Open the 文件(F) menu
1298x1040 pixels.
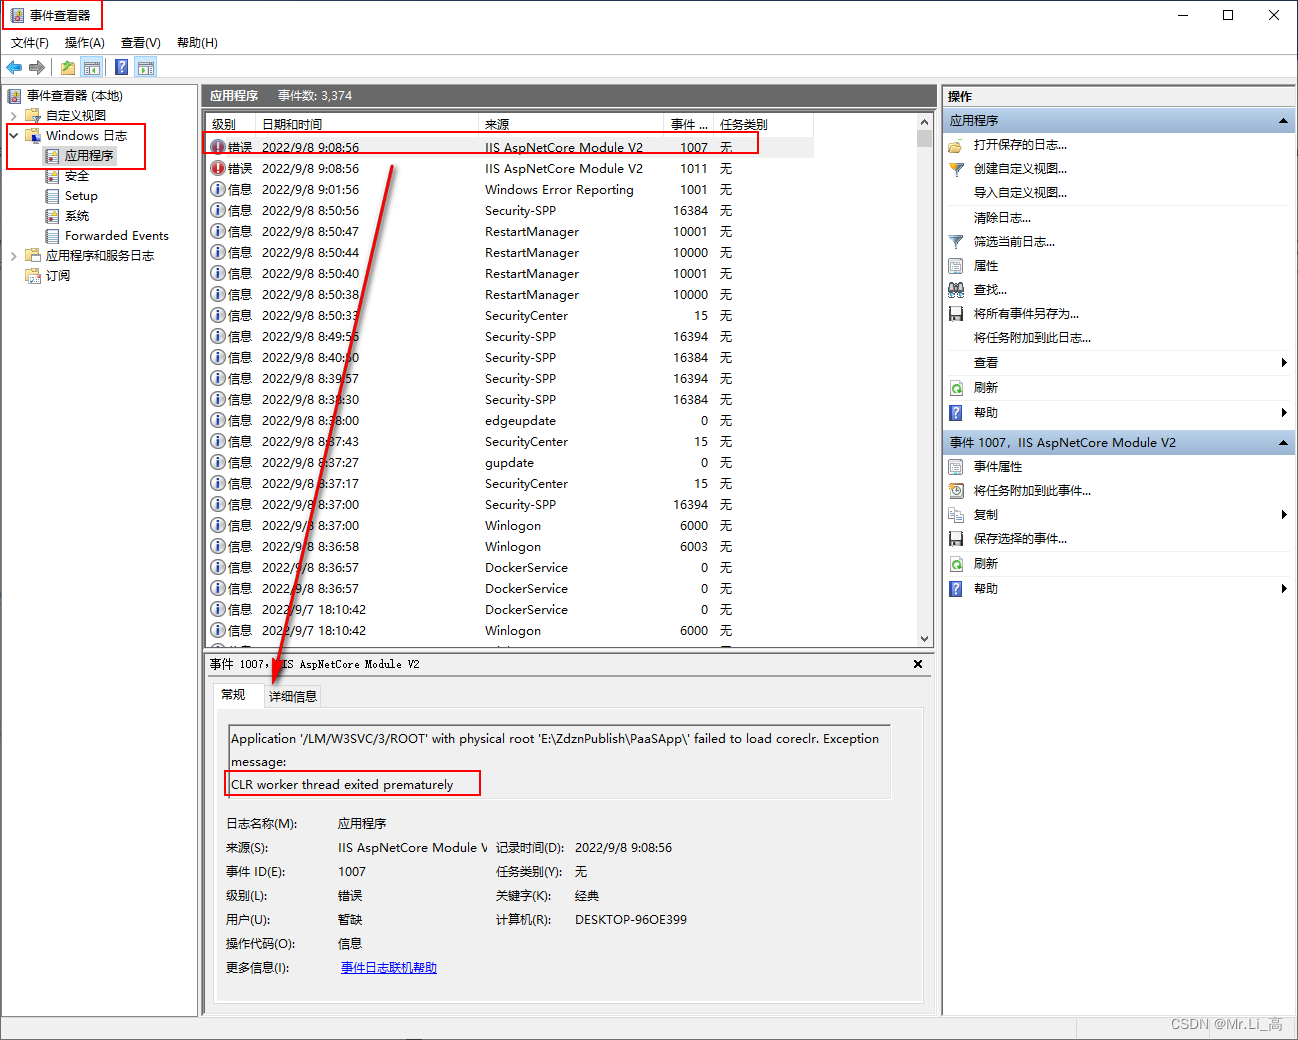[30, 43]
